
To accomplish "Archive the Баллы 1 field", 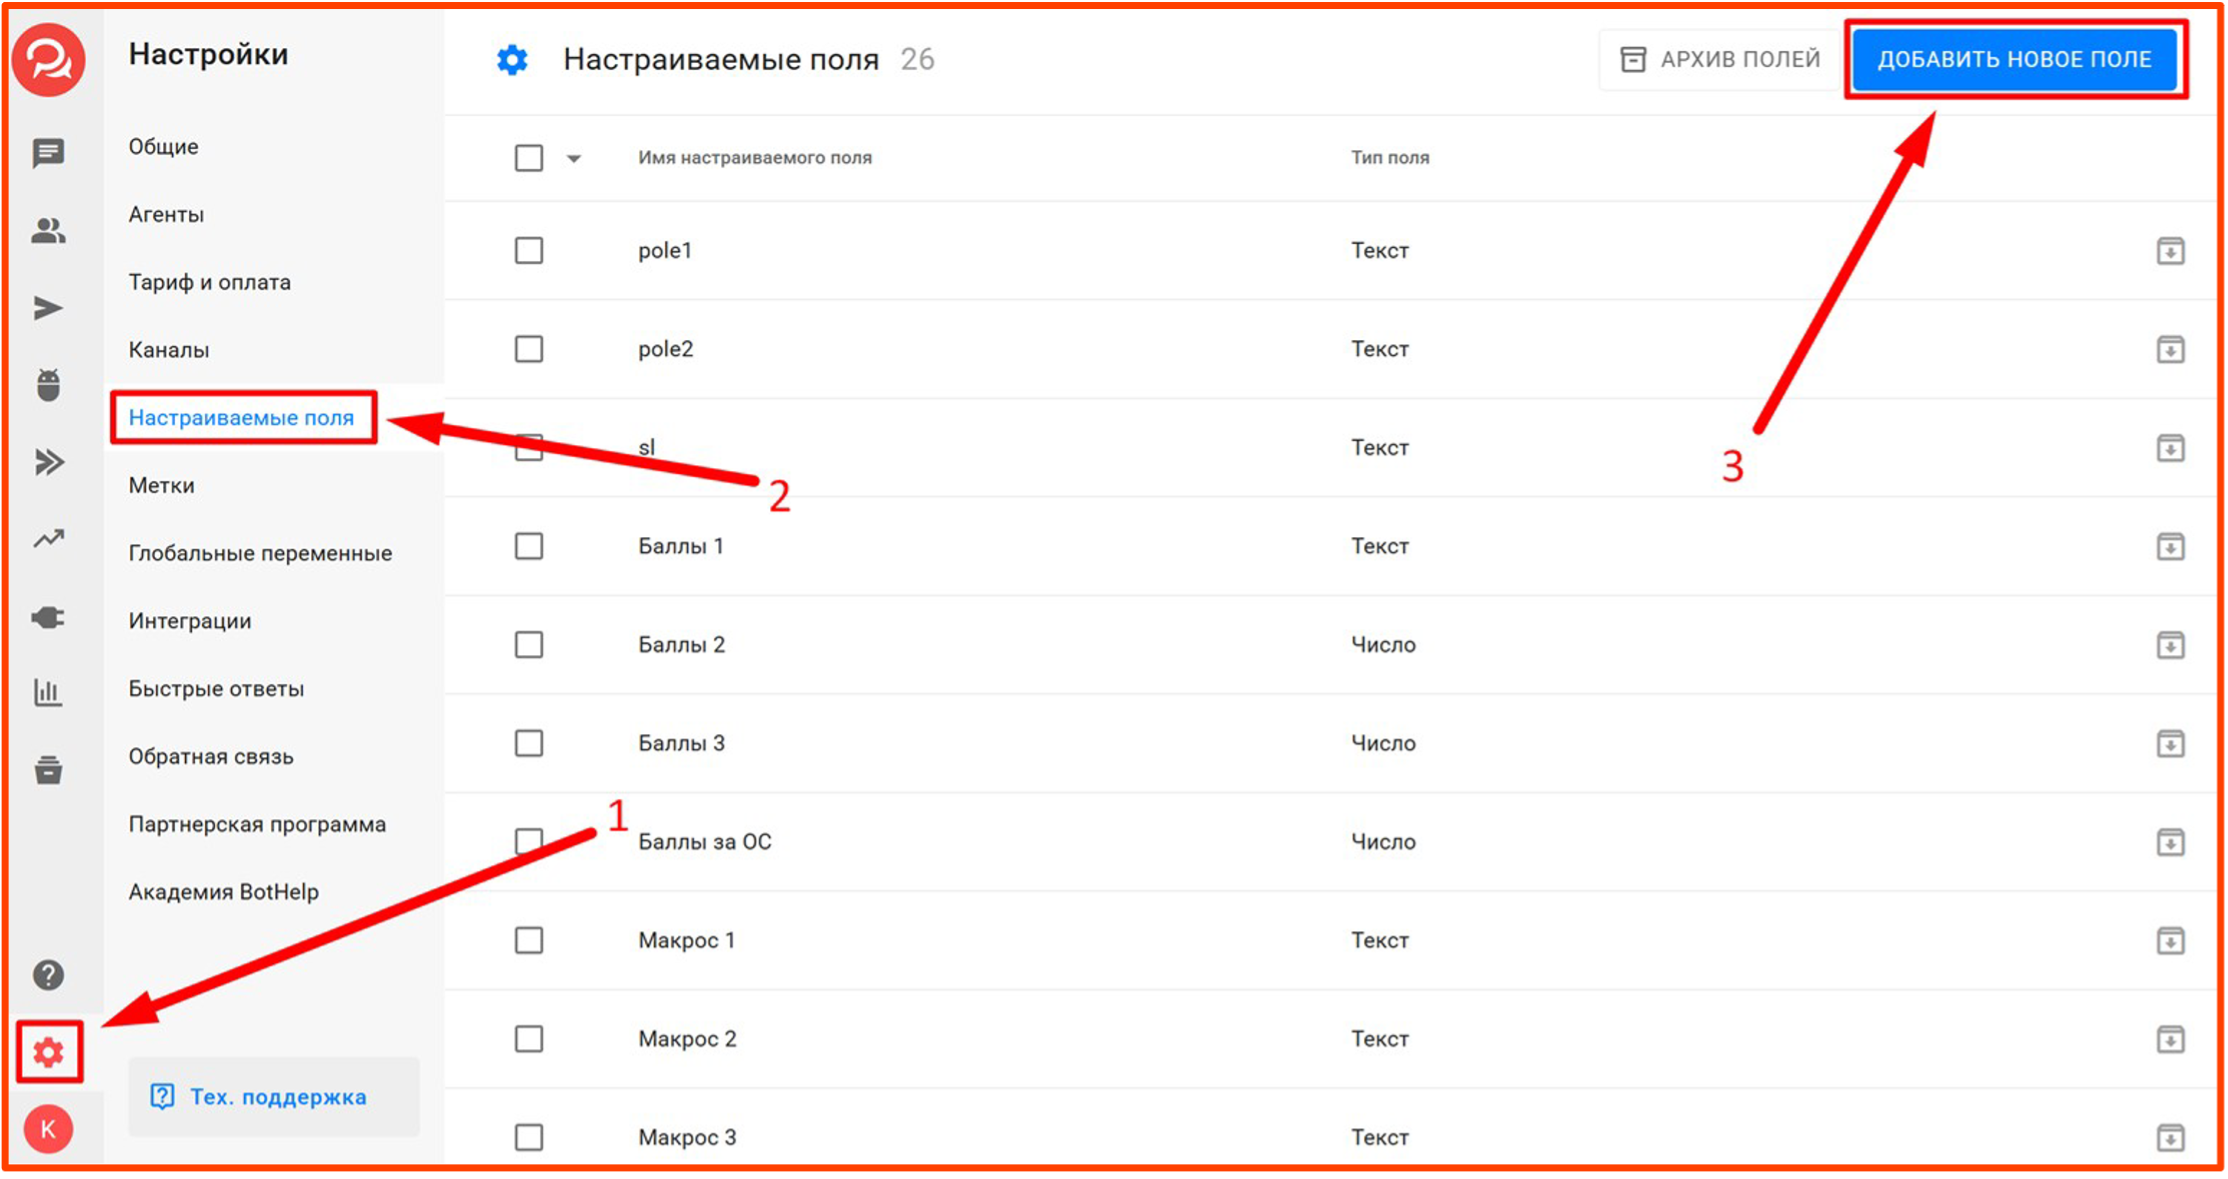I will point(2170,546).
